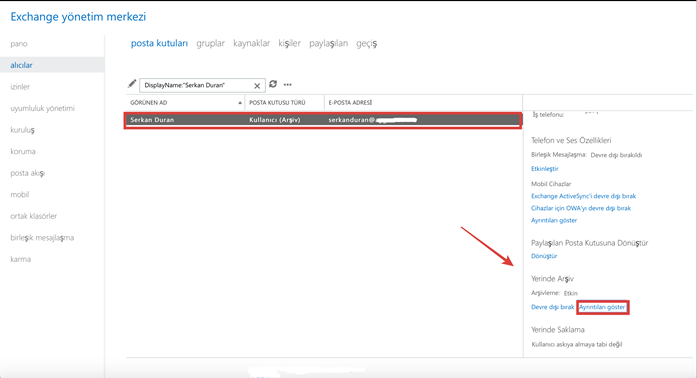
Task: Click Ayrıntıları göster under Mobil Cihazlar
Action: (554, 220)
